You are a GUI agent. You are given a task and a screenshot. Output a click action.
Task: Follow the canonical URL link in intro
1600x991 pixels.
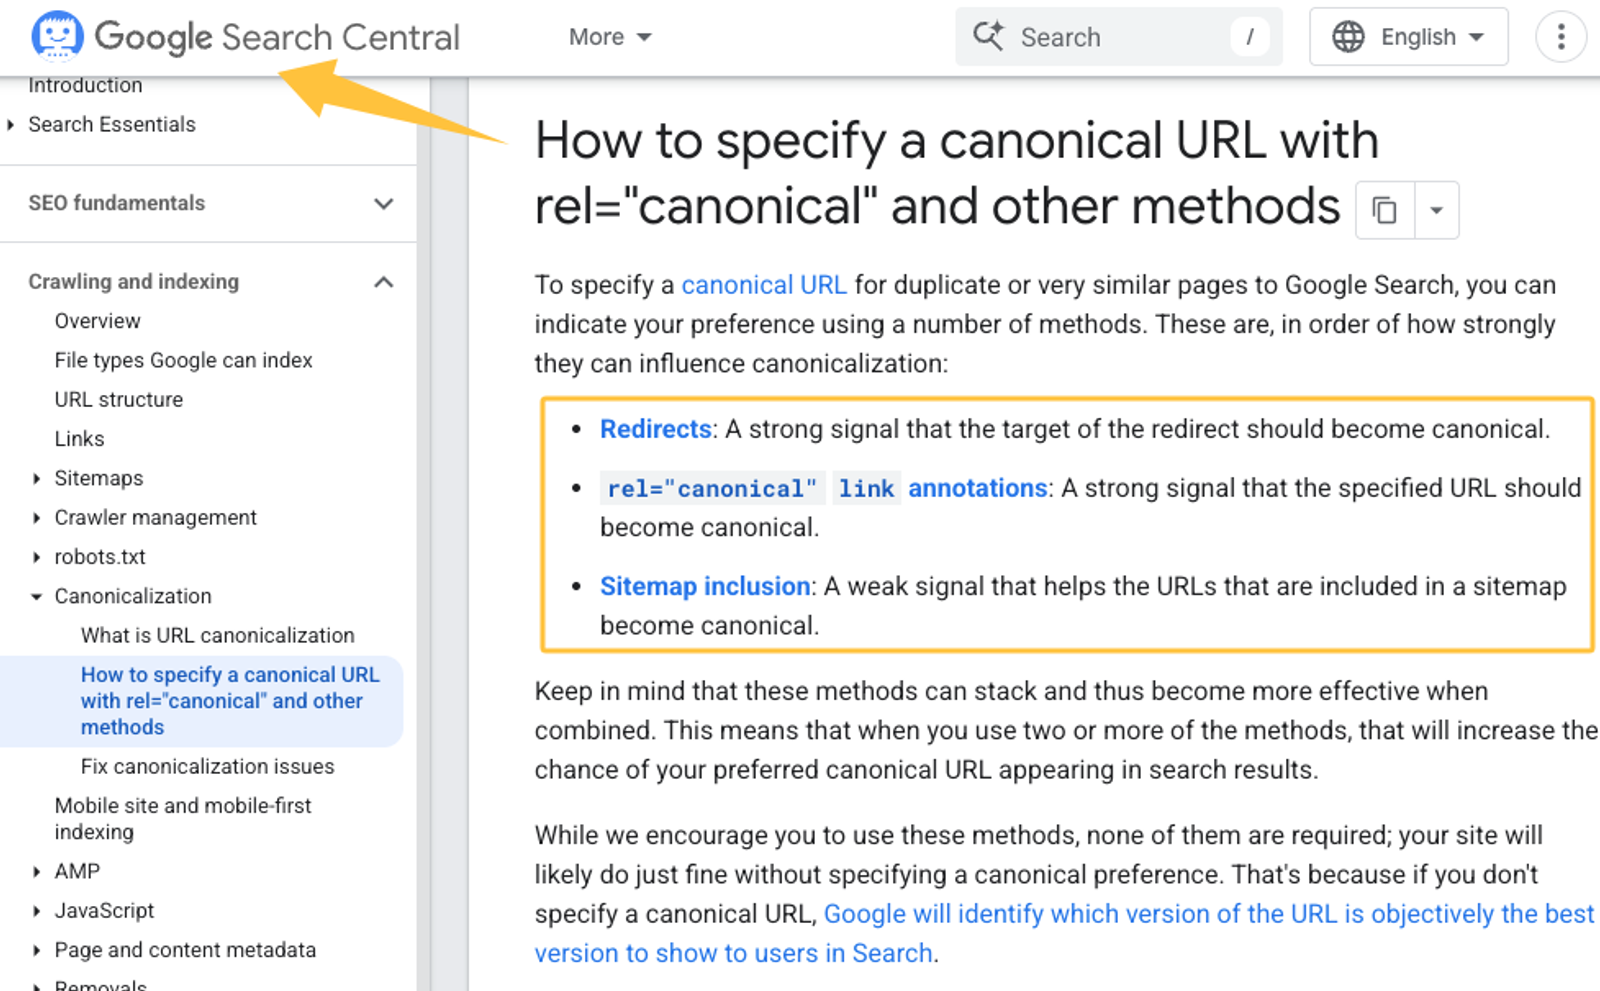click(764, 285)
